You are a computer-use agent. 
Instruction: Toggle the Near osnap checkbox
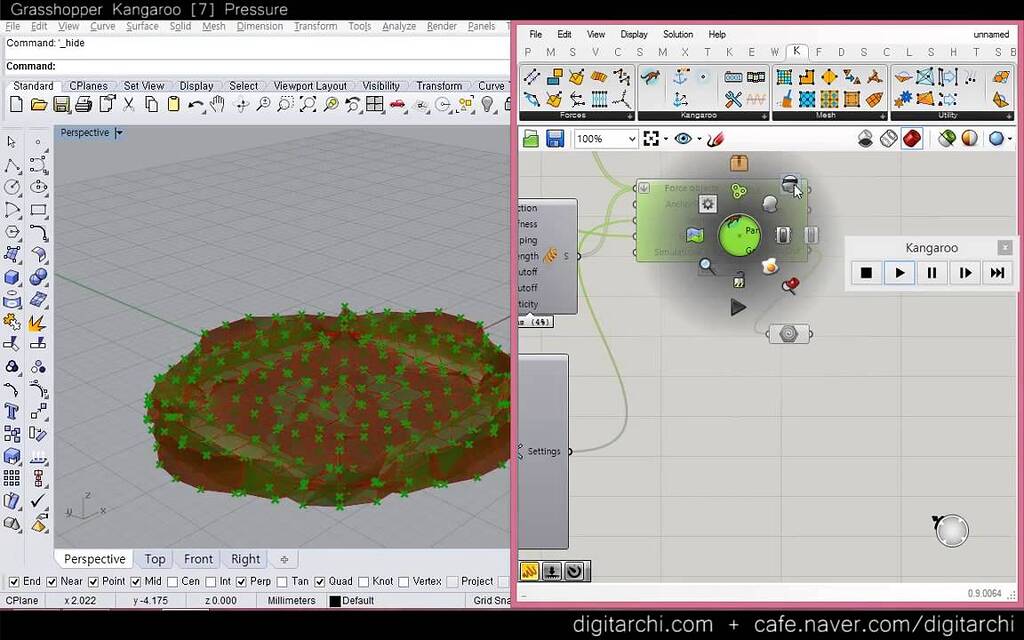(x=52, y=581)
